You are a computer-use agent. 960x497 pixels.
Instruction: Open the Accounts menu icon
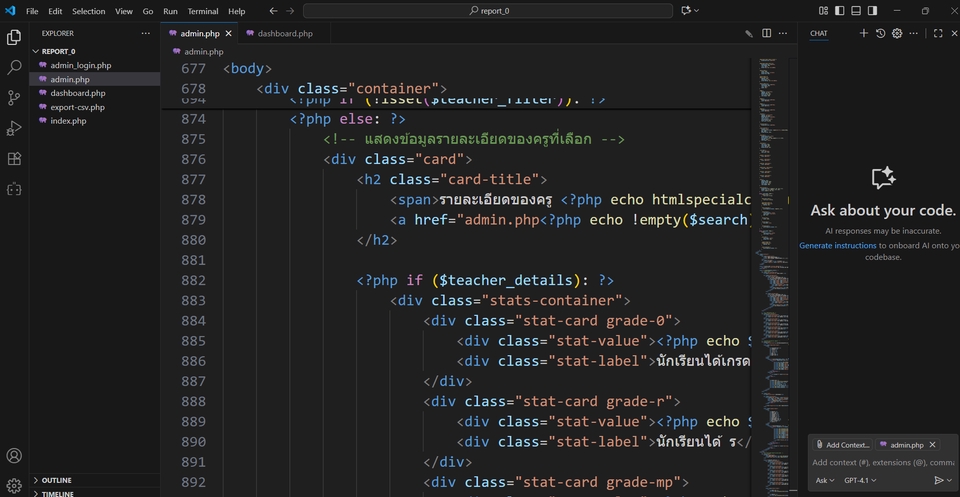pos(14,456)
